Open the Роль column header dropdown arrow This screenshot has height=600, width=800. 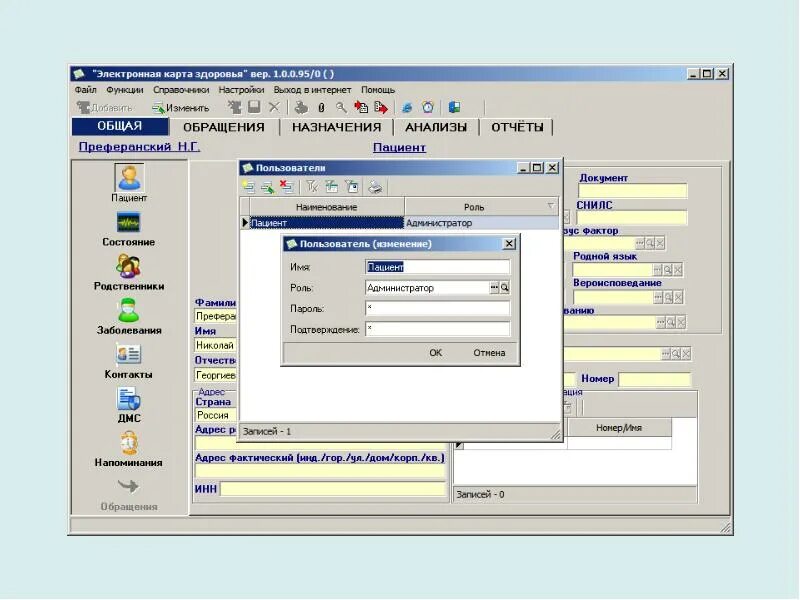tap(551, 206)
